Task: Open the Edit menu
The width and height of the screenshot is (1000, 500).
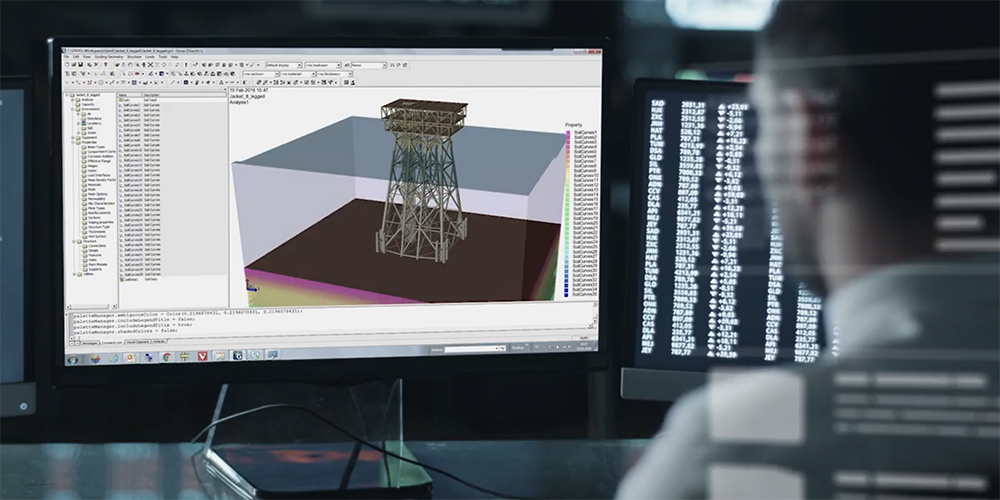Action: [x=76, y=57]
